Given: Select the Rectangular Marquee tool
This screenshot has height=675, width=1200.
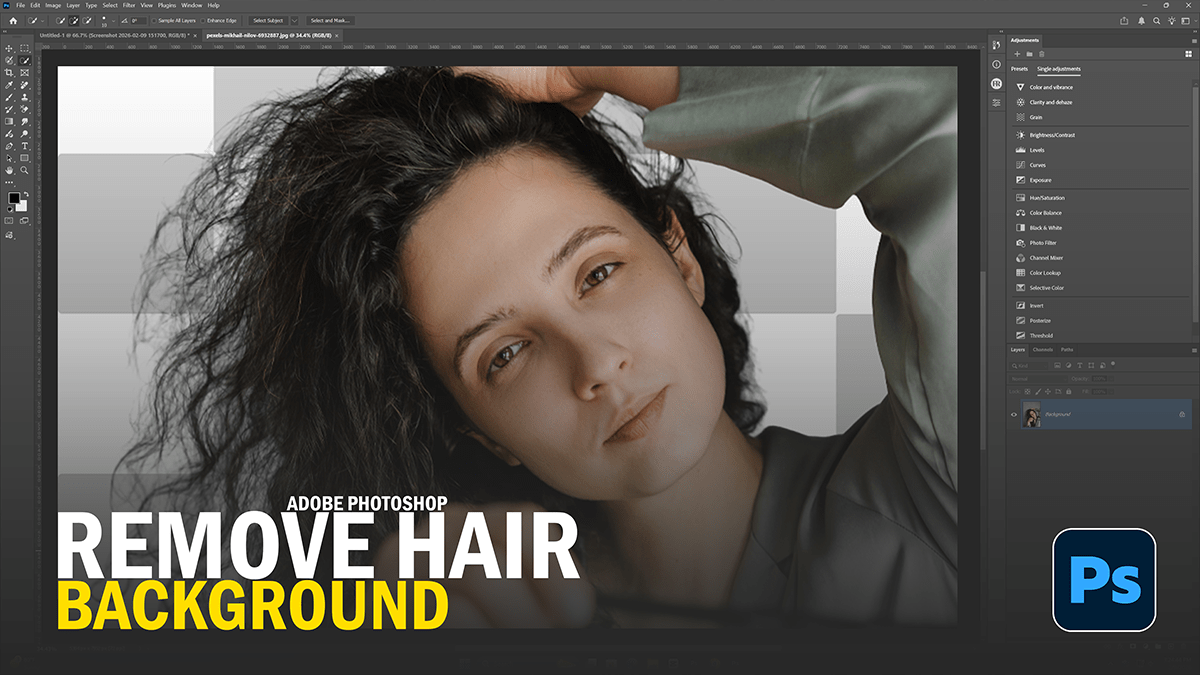Looking at the screenshot, I should [x=24, y=47].
